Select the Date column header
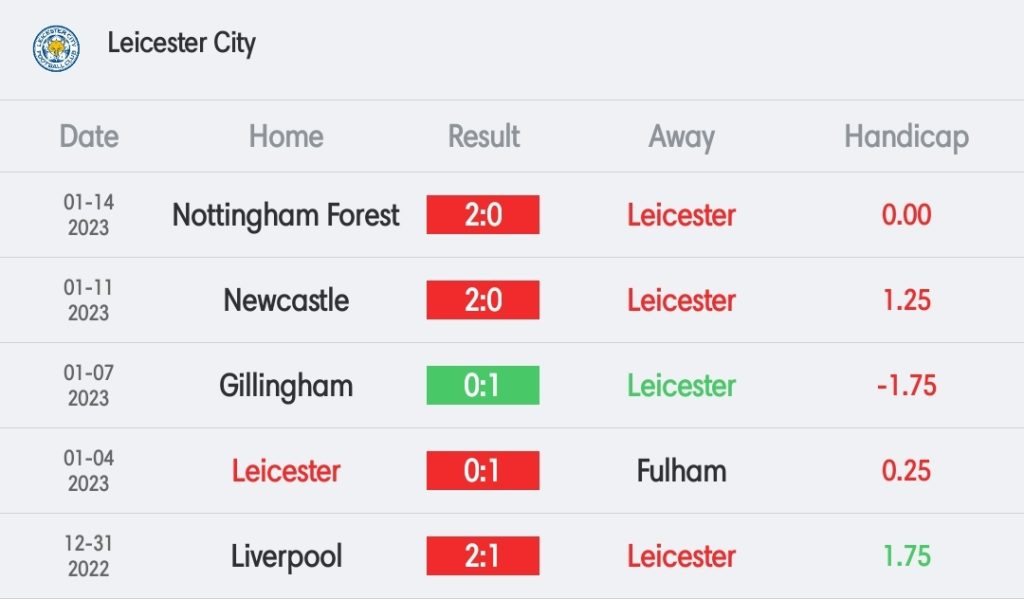The width and height of the screenshot is (1024, 599). [x=89, y=137]
